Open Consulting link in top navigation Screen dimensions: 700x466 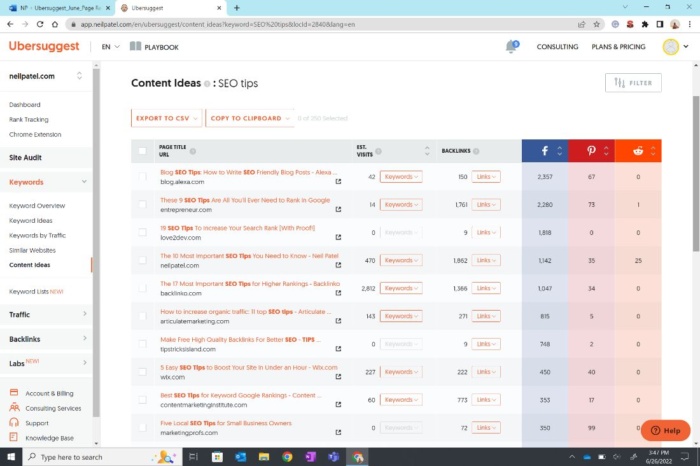pos(557,46)
